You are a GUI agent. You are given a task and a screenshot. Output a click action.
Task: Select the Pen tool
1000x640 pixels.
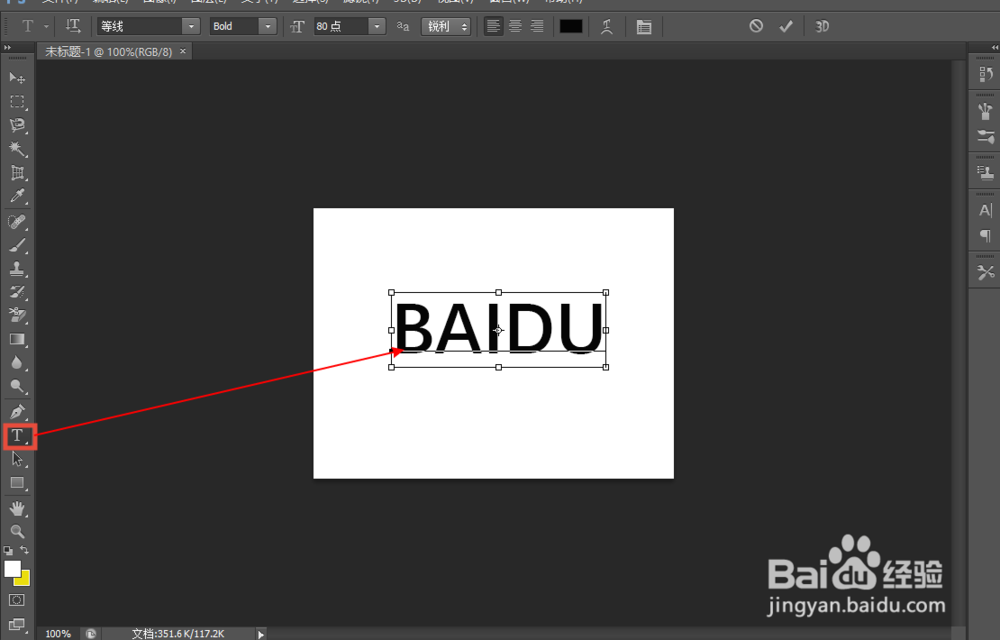point(17,412)
